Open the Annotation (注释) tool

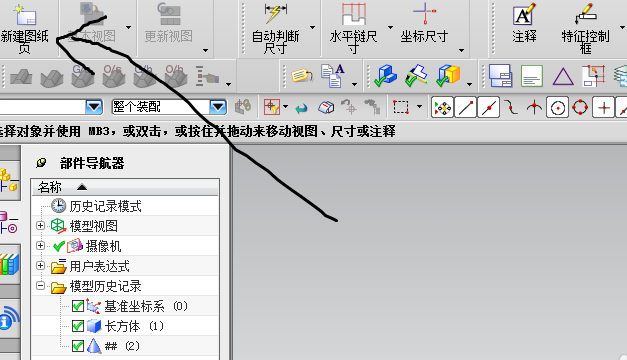(x=524, y=23)
